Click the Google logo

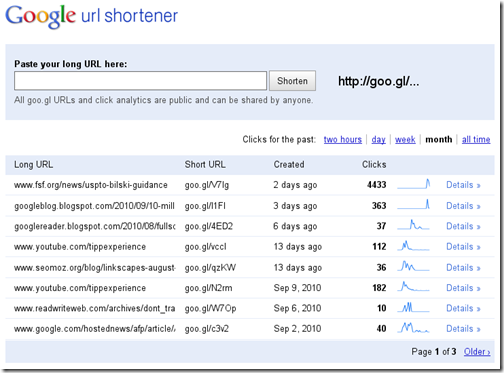pyautogui.click(x=40, y=16)
